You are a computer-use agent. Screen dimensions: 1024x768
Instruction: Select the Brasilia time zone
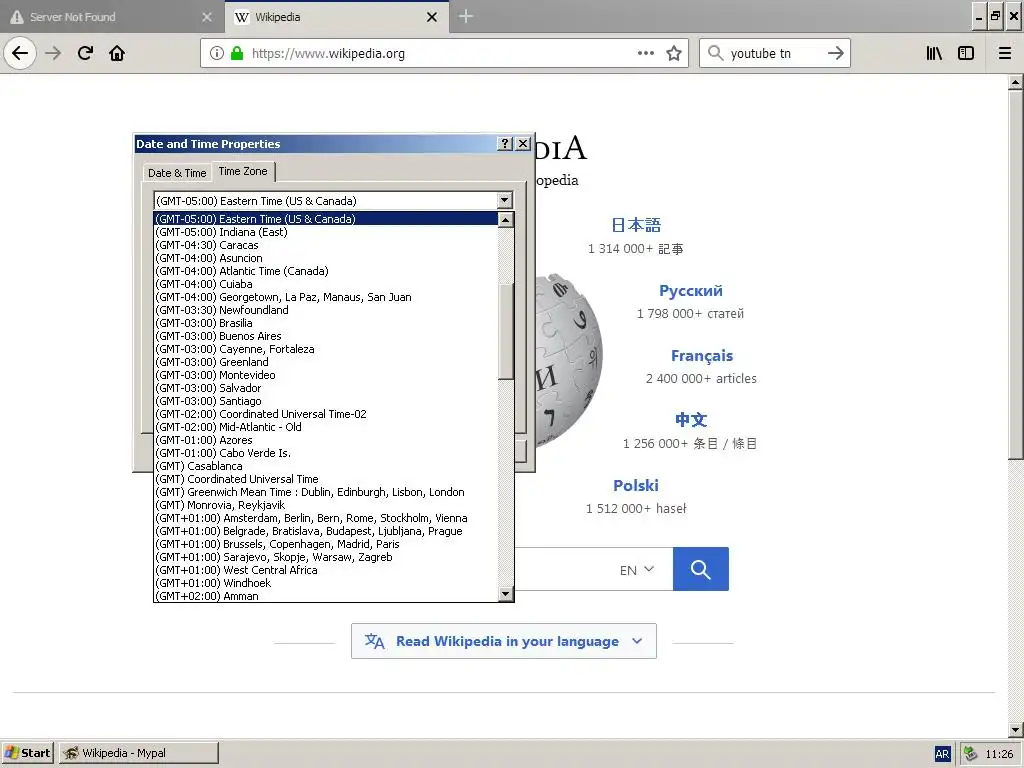point(326,323)
